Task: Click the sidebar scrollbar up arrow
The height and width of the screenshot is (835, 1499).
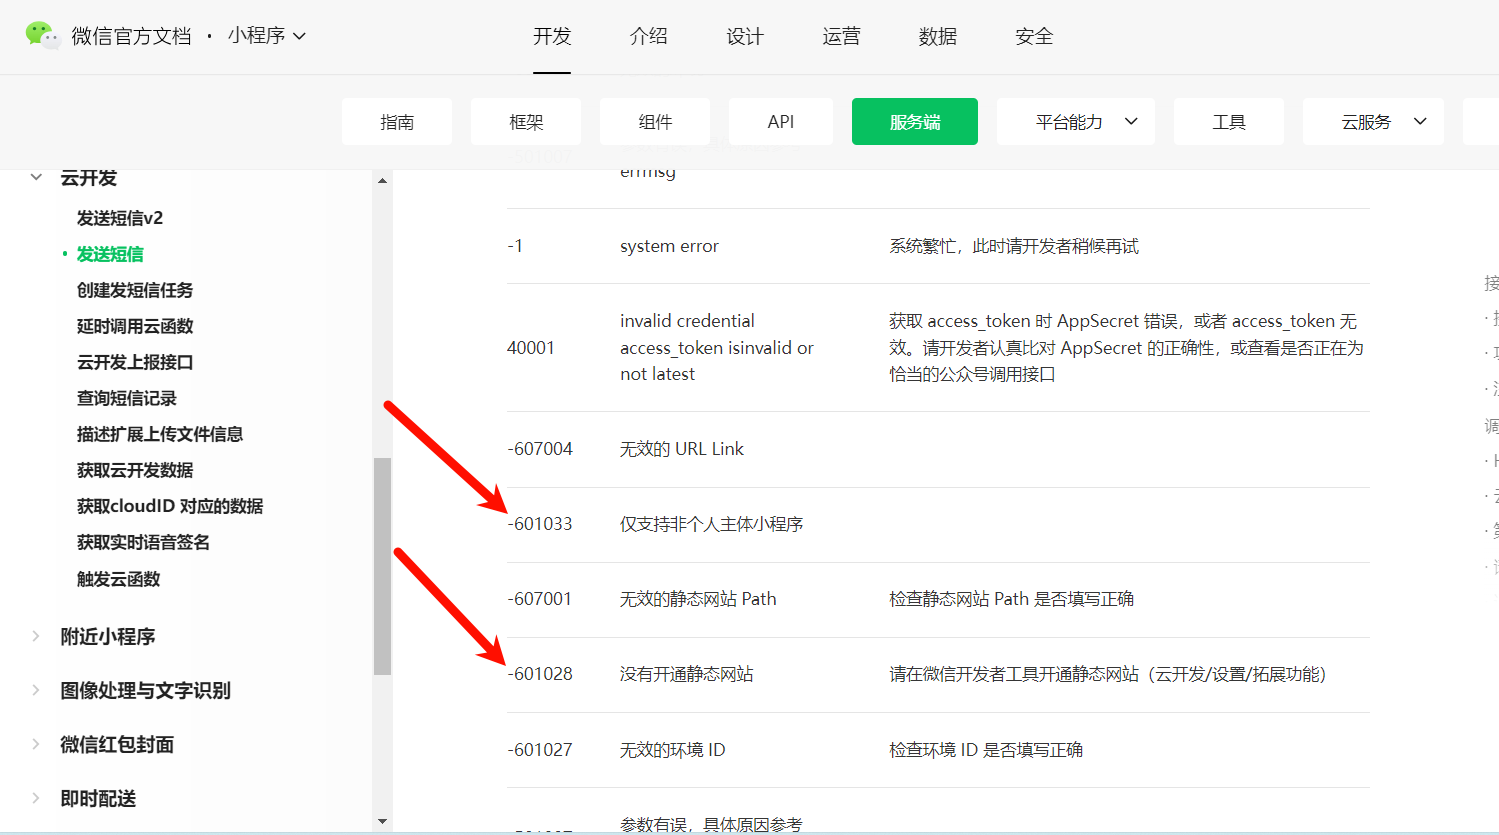Action: point(382,180)
